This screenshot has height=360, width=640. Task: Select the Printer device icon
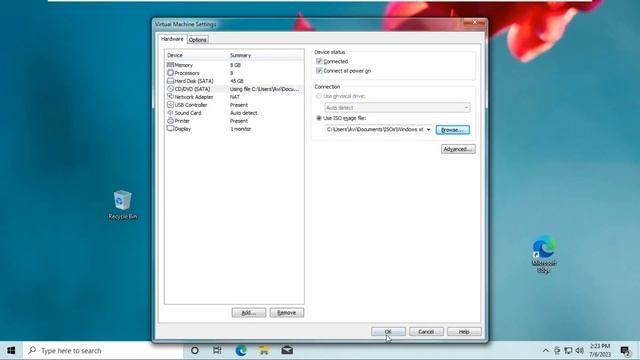tap(170, 120)
